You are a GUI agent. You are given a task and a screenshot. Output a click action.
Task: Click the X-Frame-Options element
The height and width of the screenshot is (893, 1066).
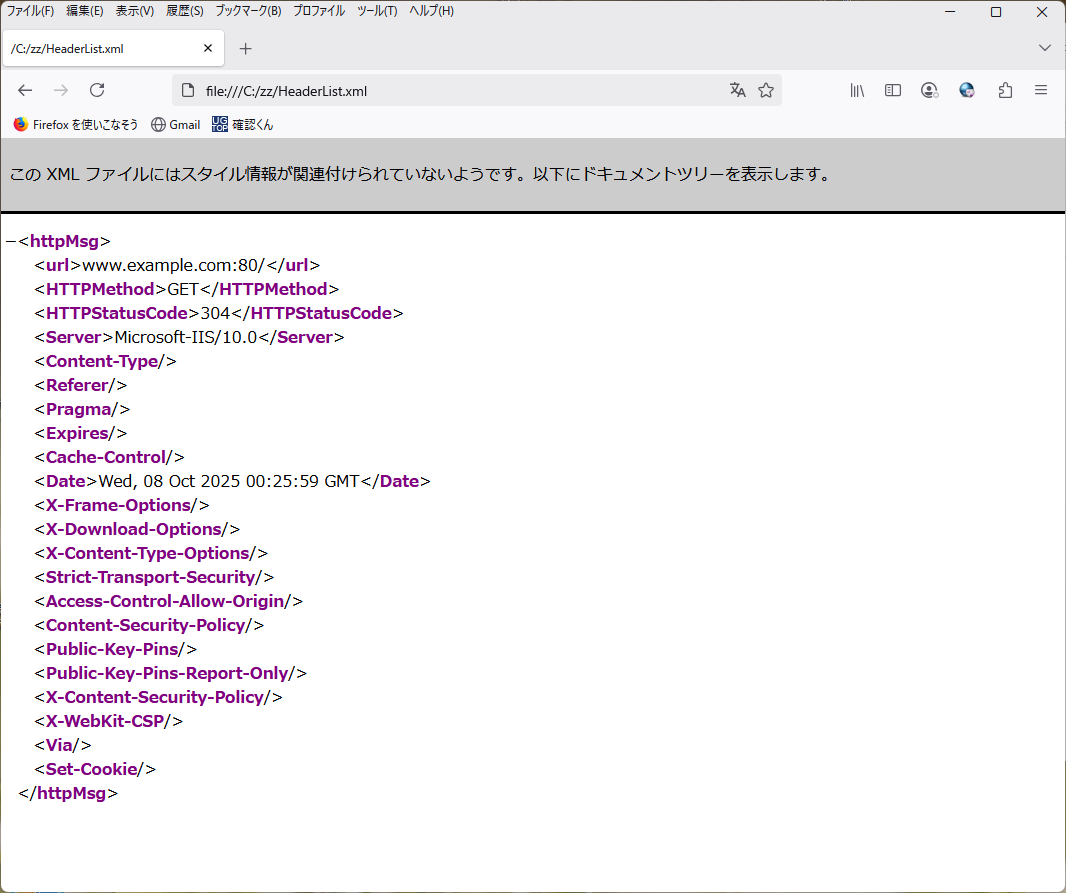122,505
